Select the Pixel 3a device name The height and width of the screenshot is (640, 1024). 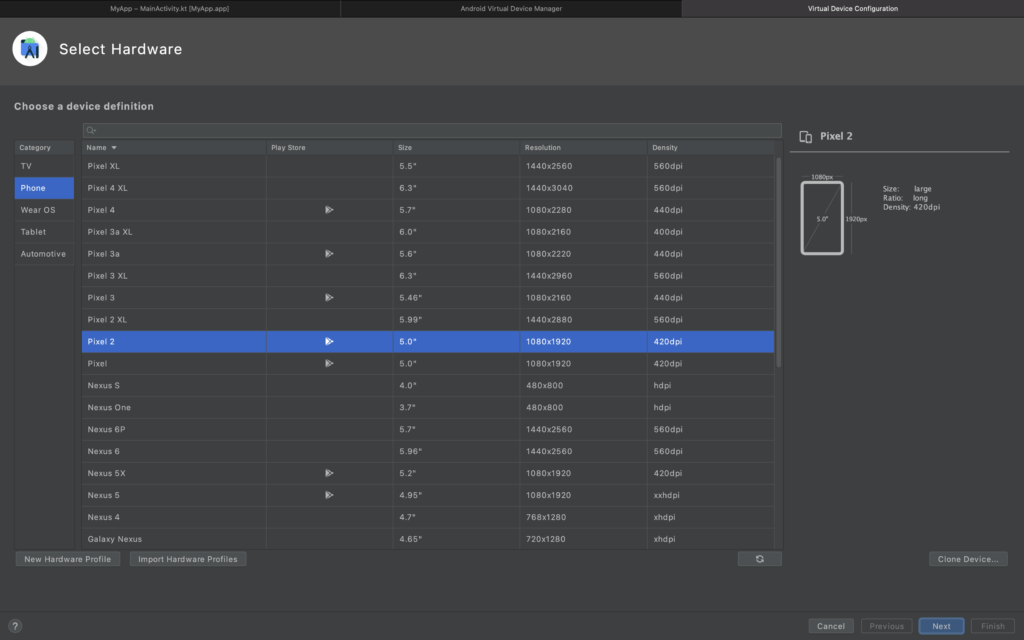tap(104, 253)
